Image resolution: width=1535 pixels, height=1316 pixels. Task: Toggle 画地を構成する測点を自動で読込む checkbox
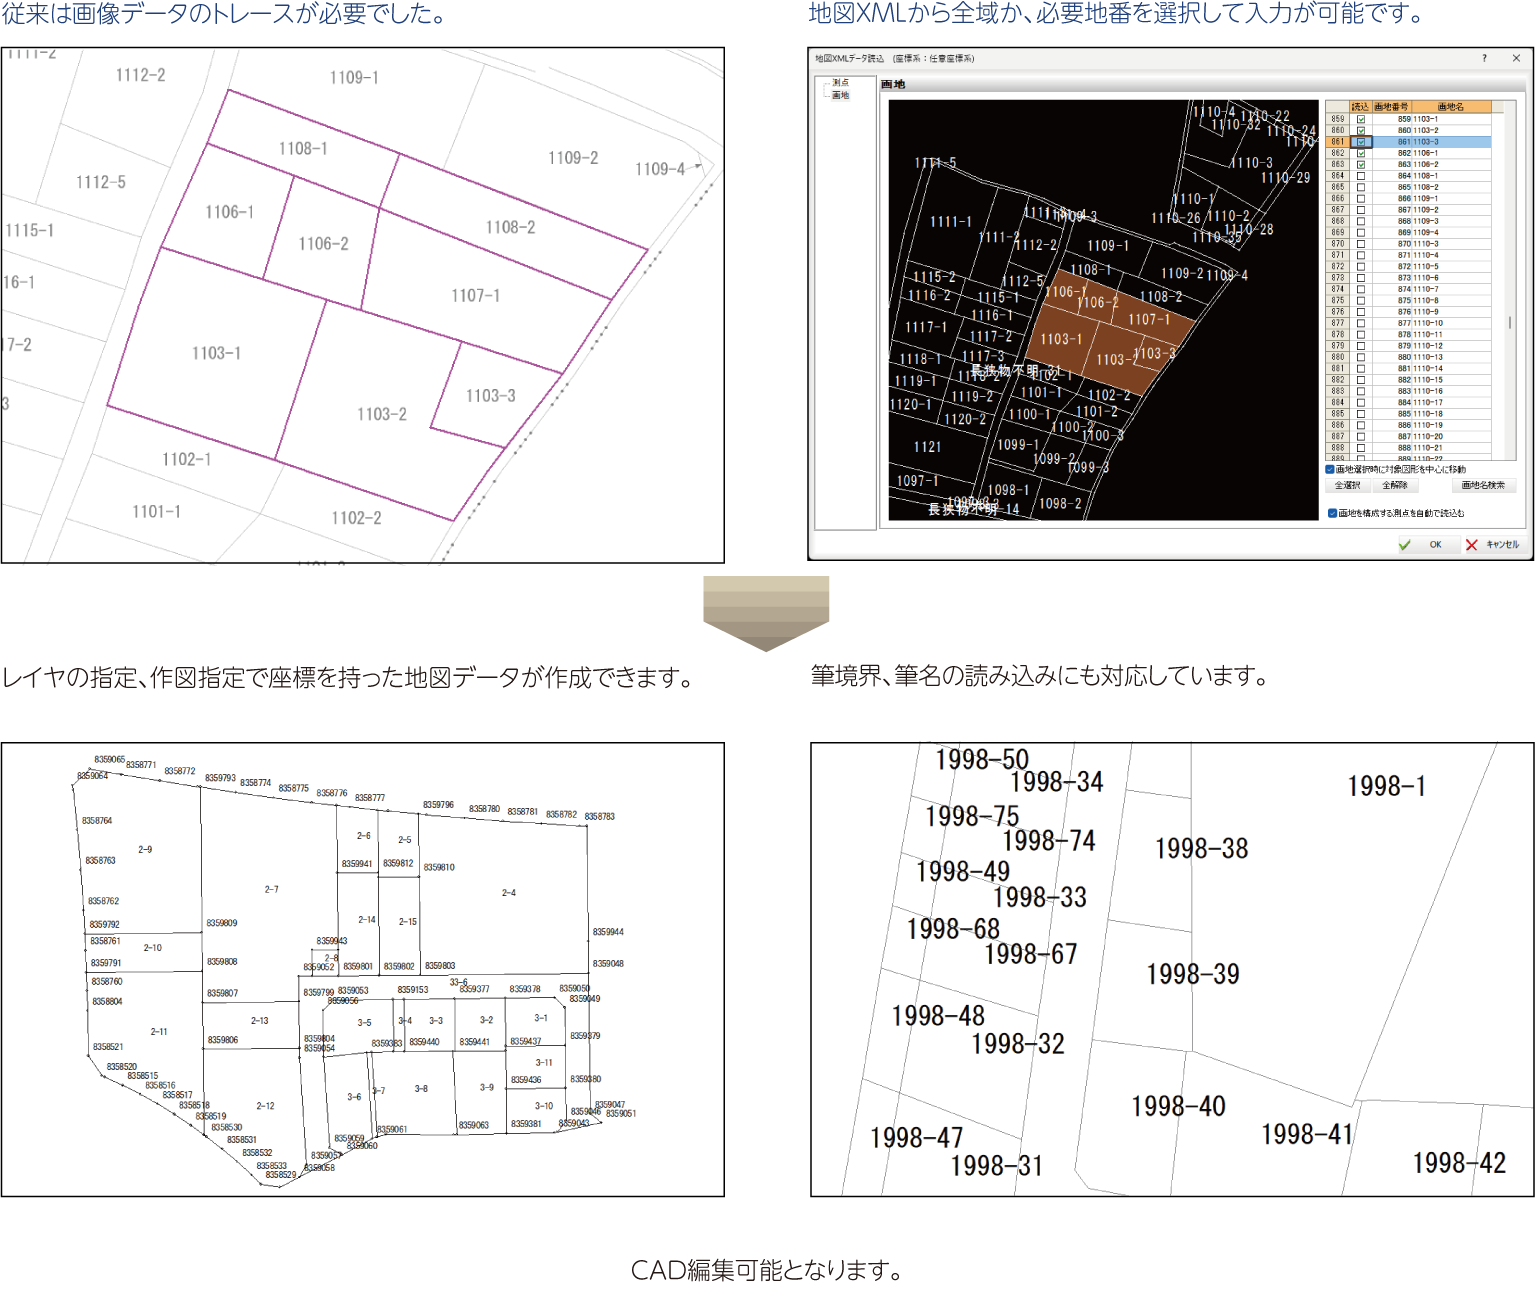[1332, 513]
